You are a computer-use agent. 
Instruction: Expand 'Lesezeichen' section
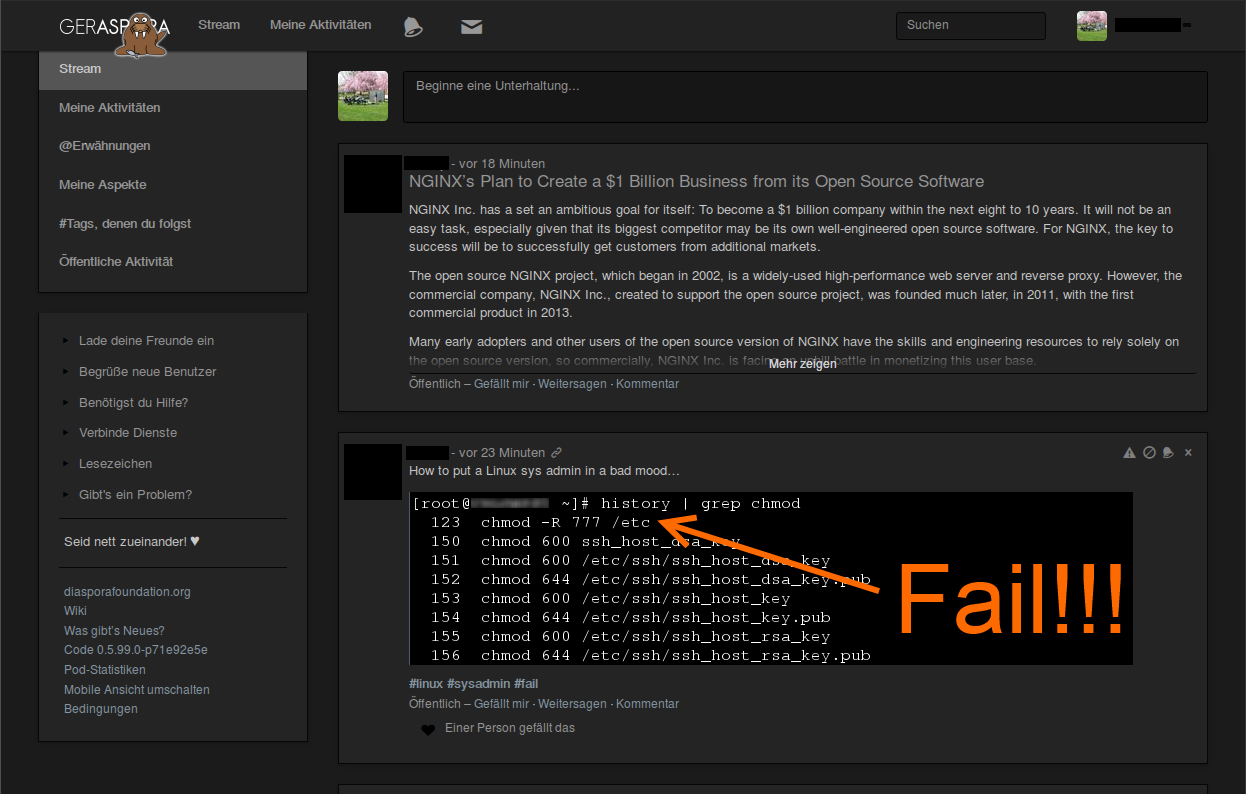point(115,464)
